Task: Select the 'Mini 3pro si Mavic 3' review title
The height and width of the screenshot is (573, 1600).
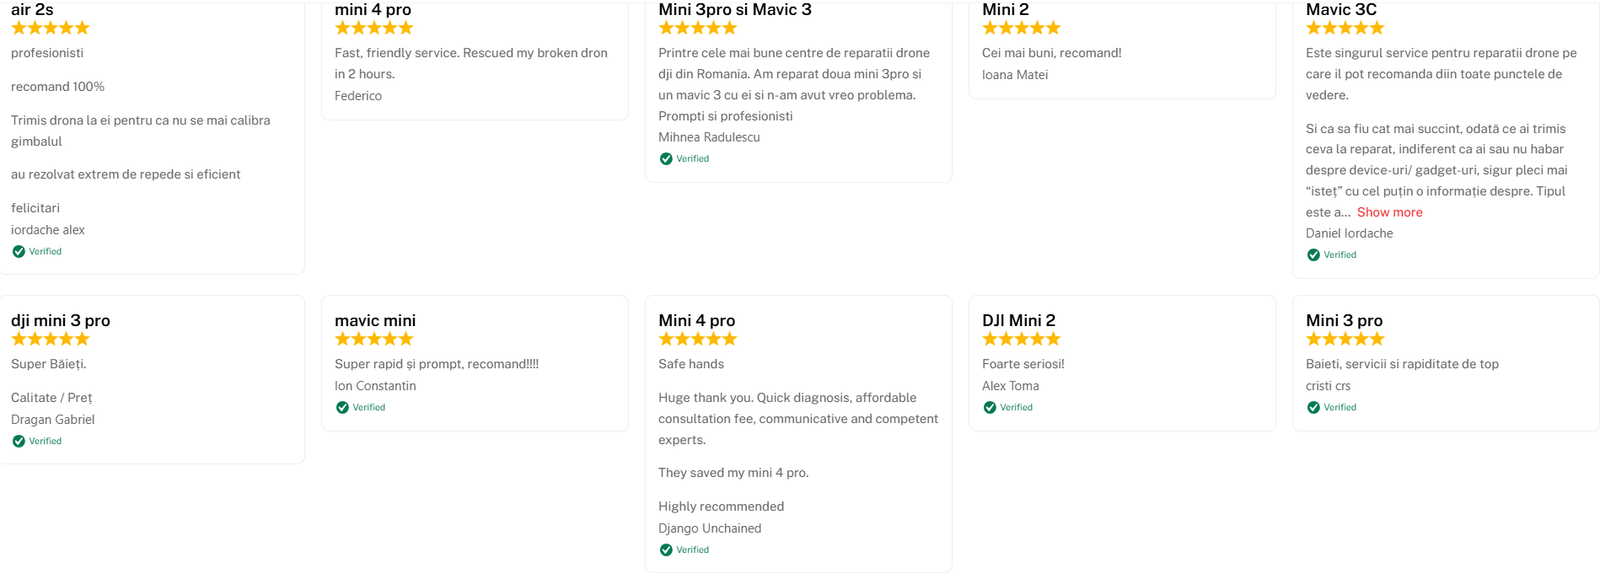Action: 734,10
